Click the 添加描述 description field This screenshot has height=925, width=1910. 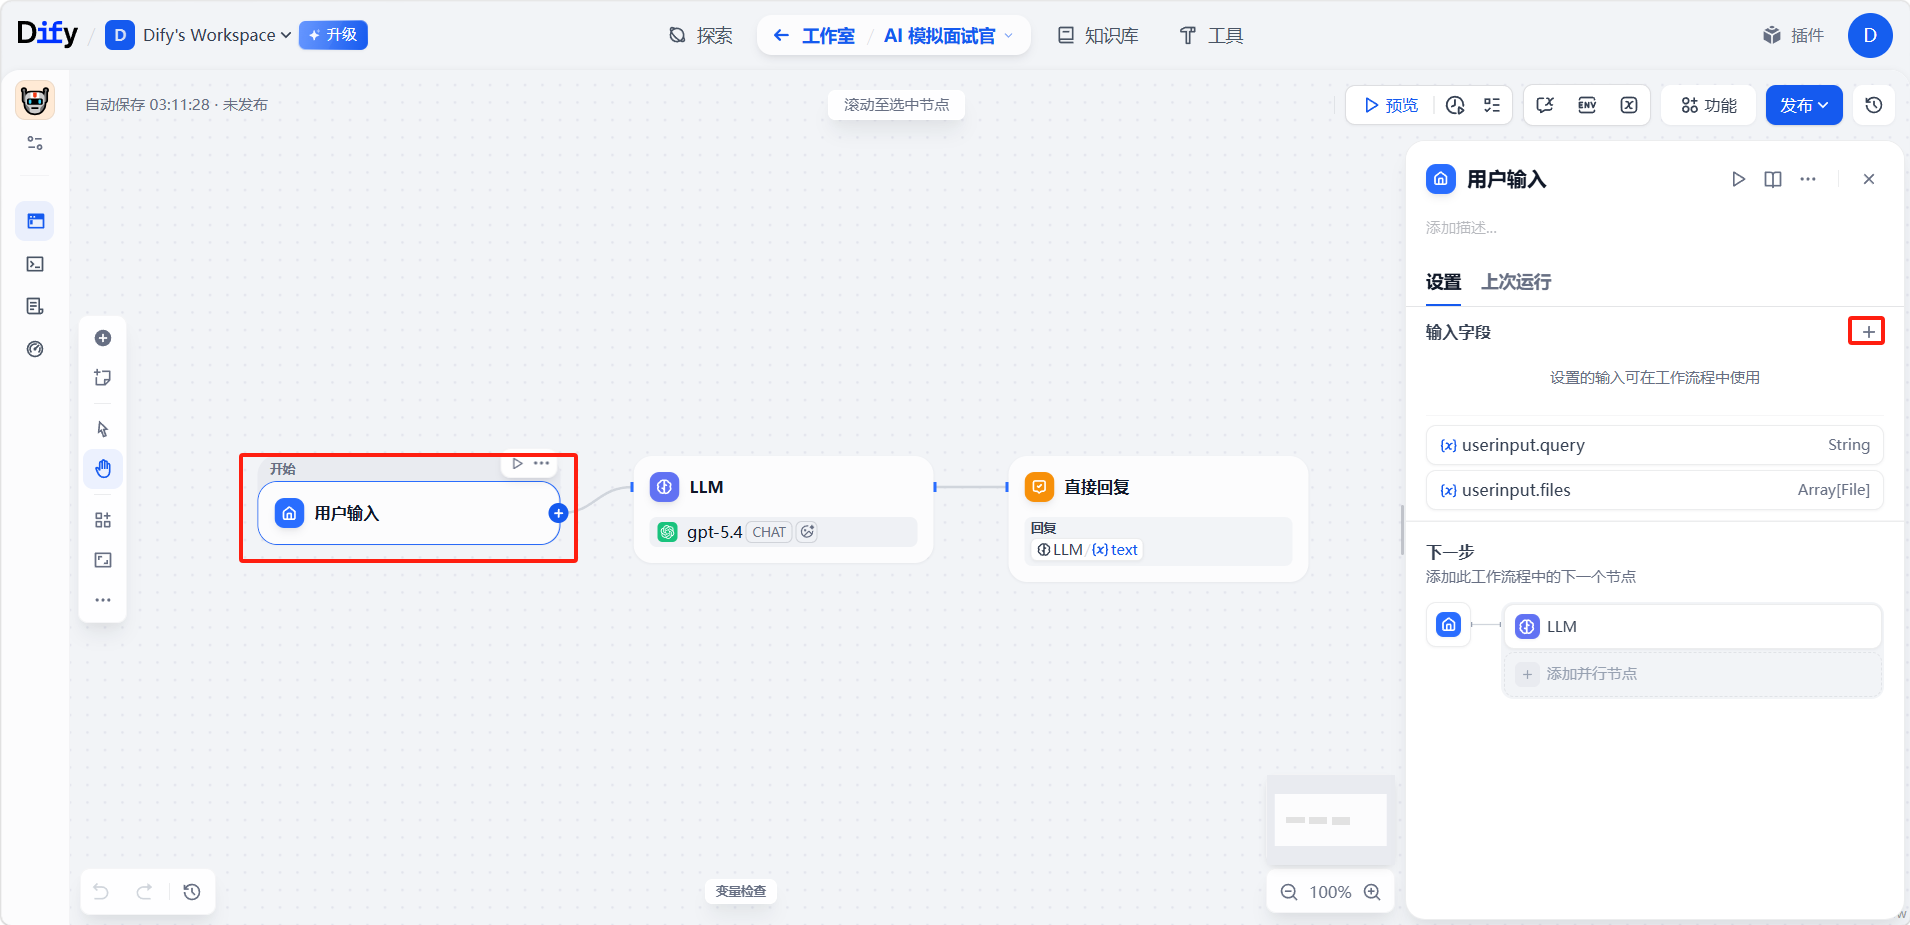click(1461, 228)
